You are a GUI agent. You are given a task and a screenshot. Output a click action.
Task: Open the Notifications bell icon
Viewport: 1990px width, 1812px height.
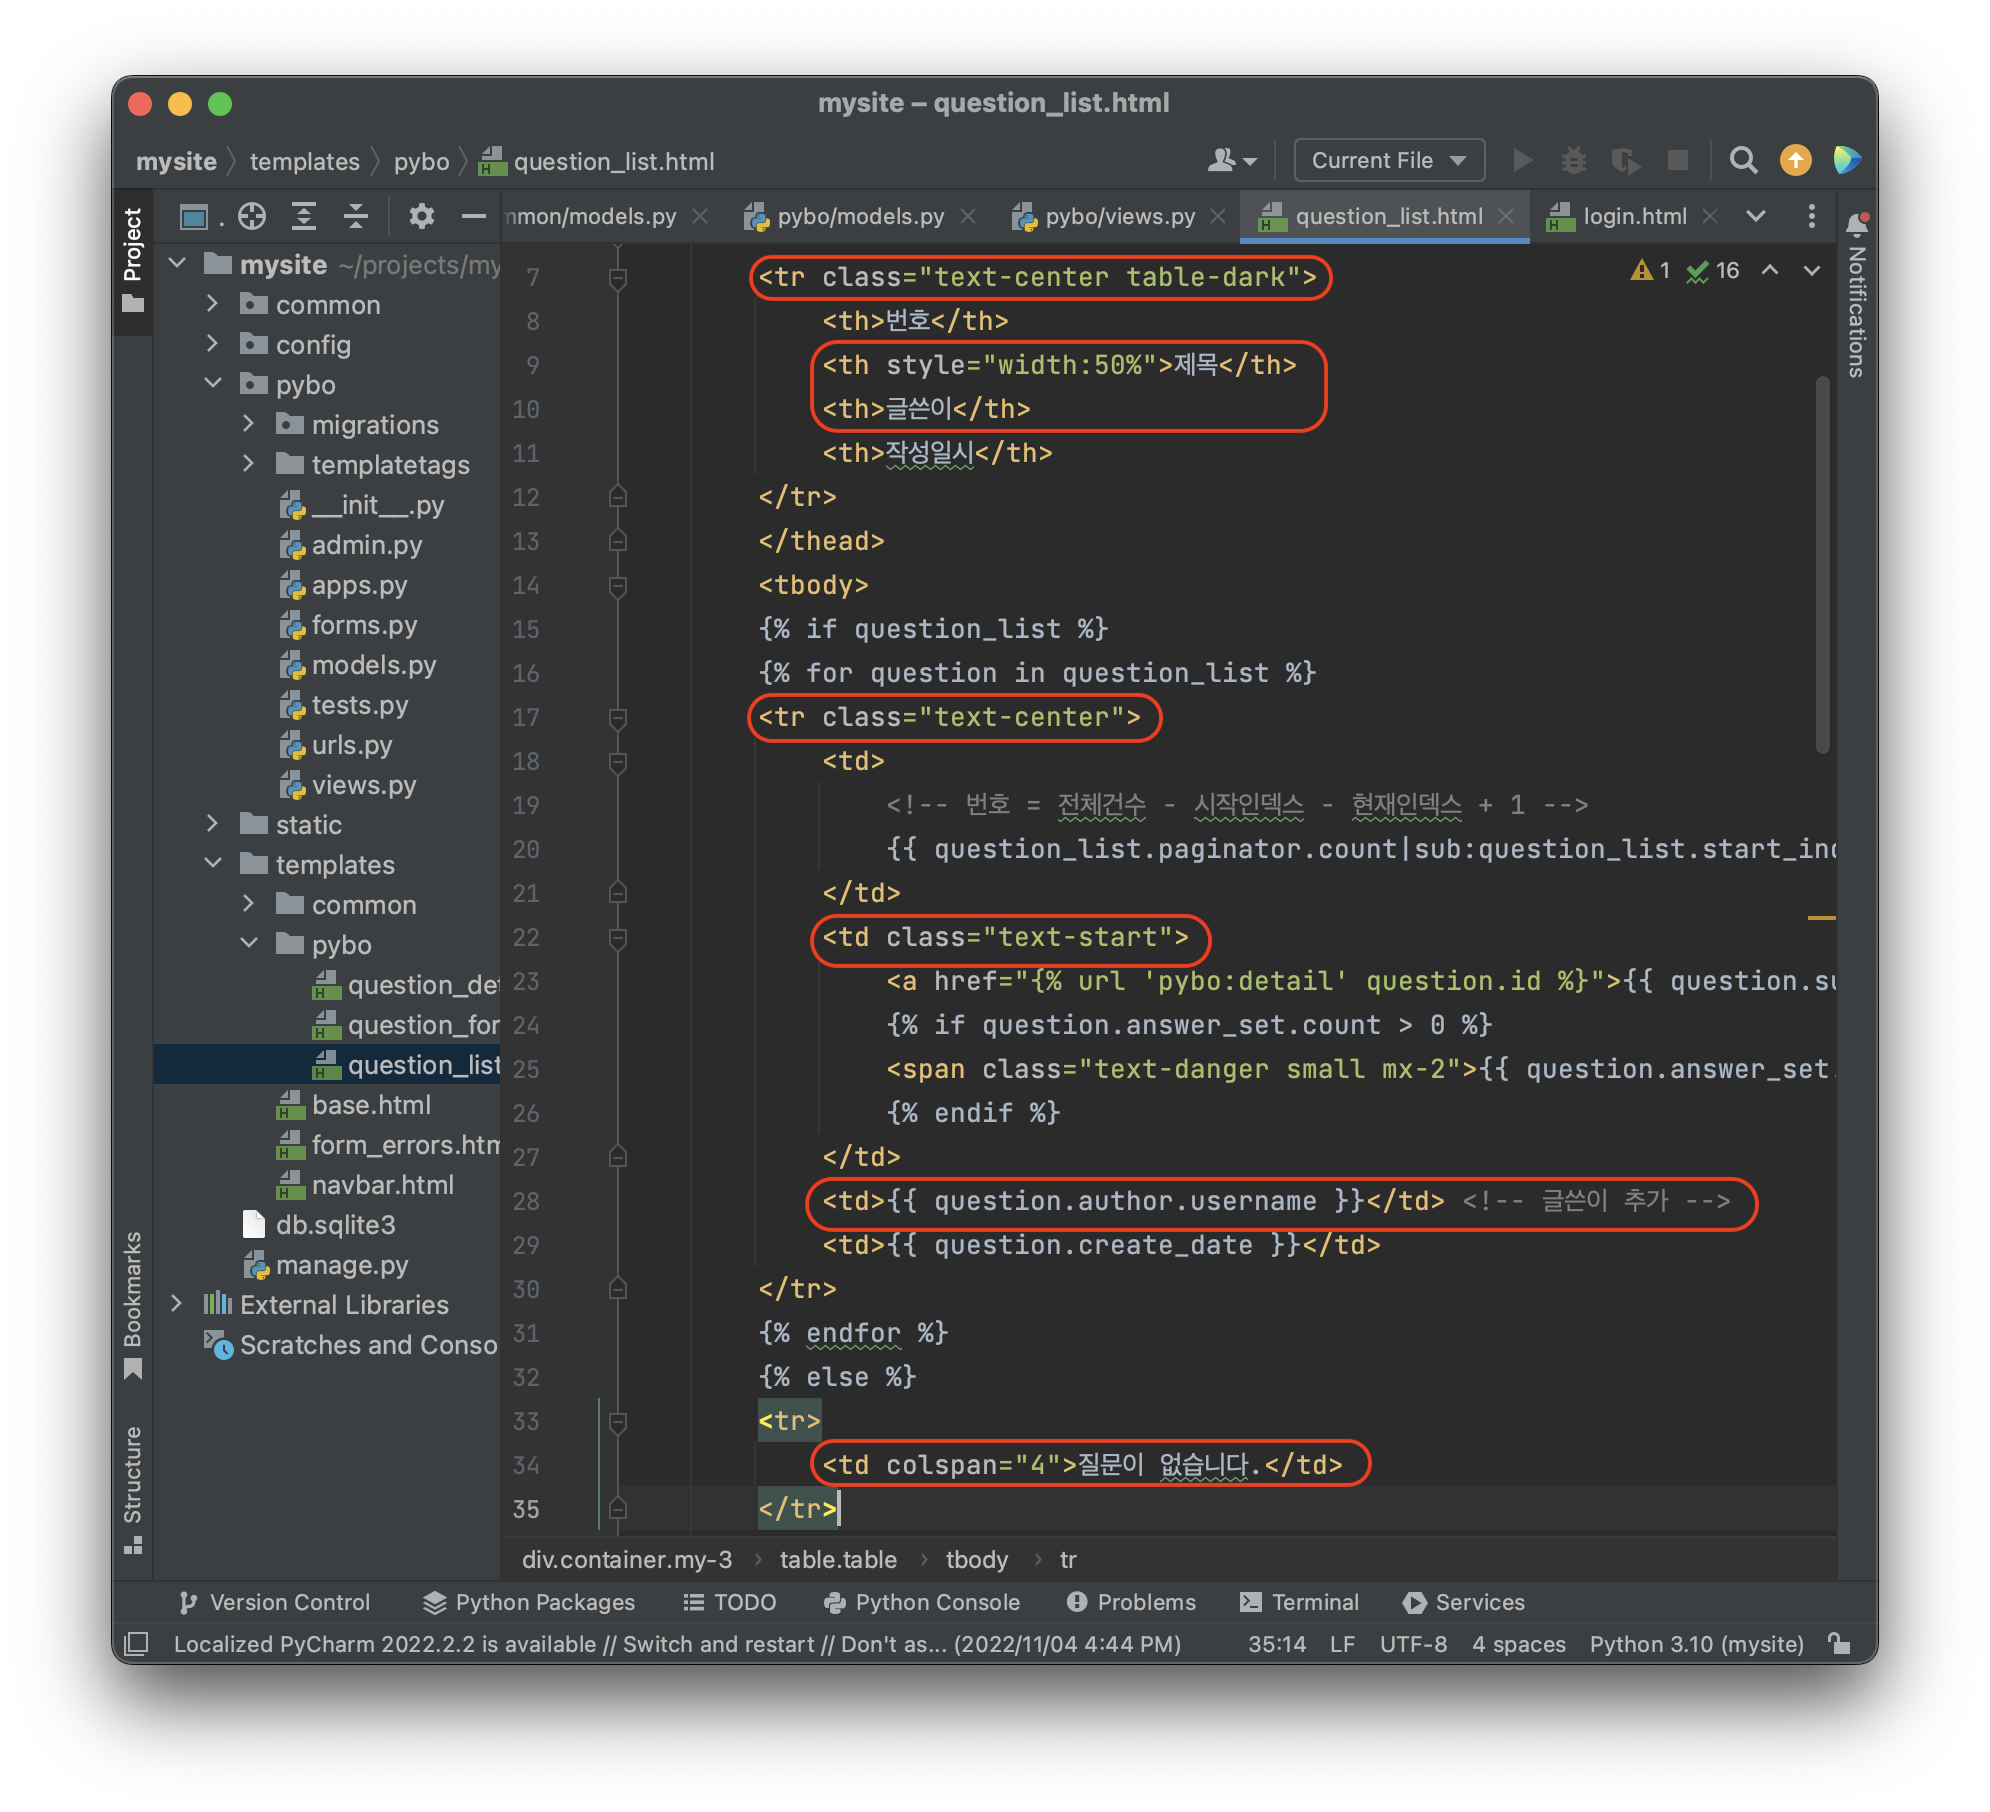(1857, 223)
